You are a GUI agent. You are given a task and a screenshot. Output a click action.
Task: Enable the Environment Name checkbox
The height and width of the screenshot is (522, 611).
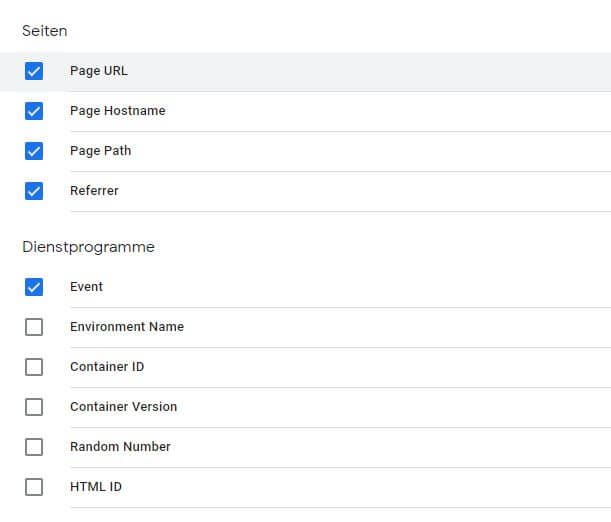34,327
